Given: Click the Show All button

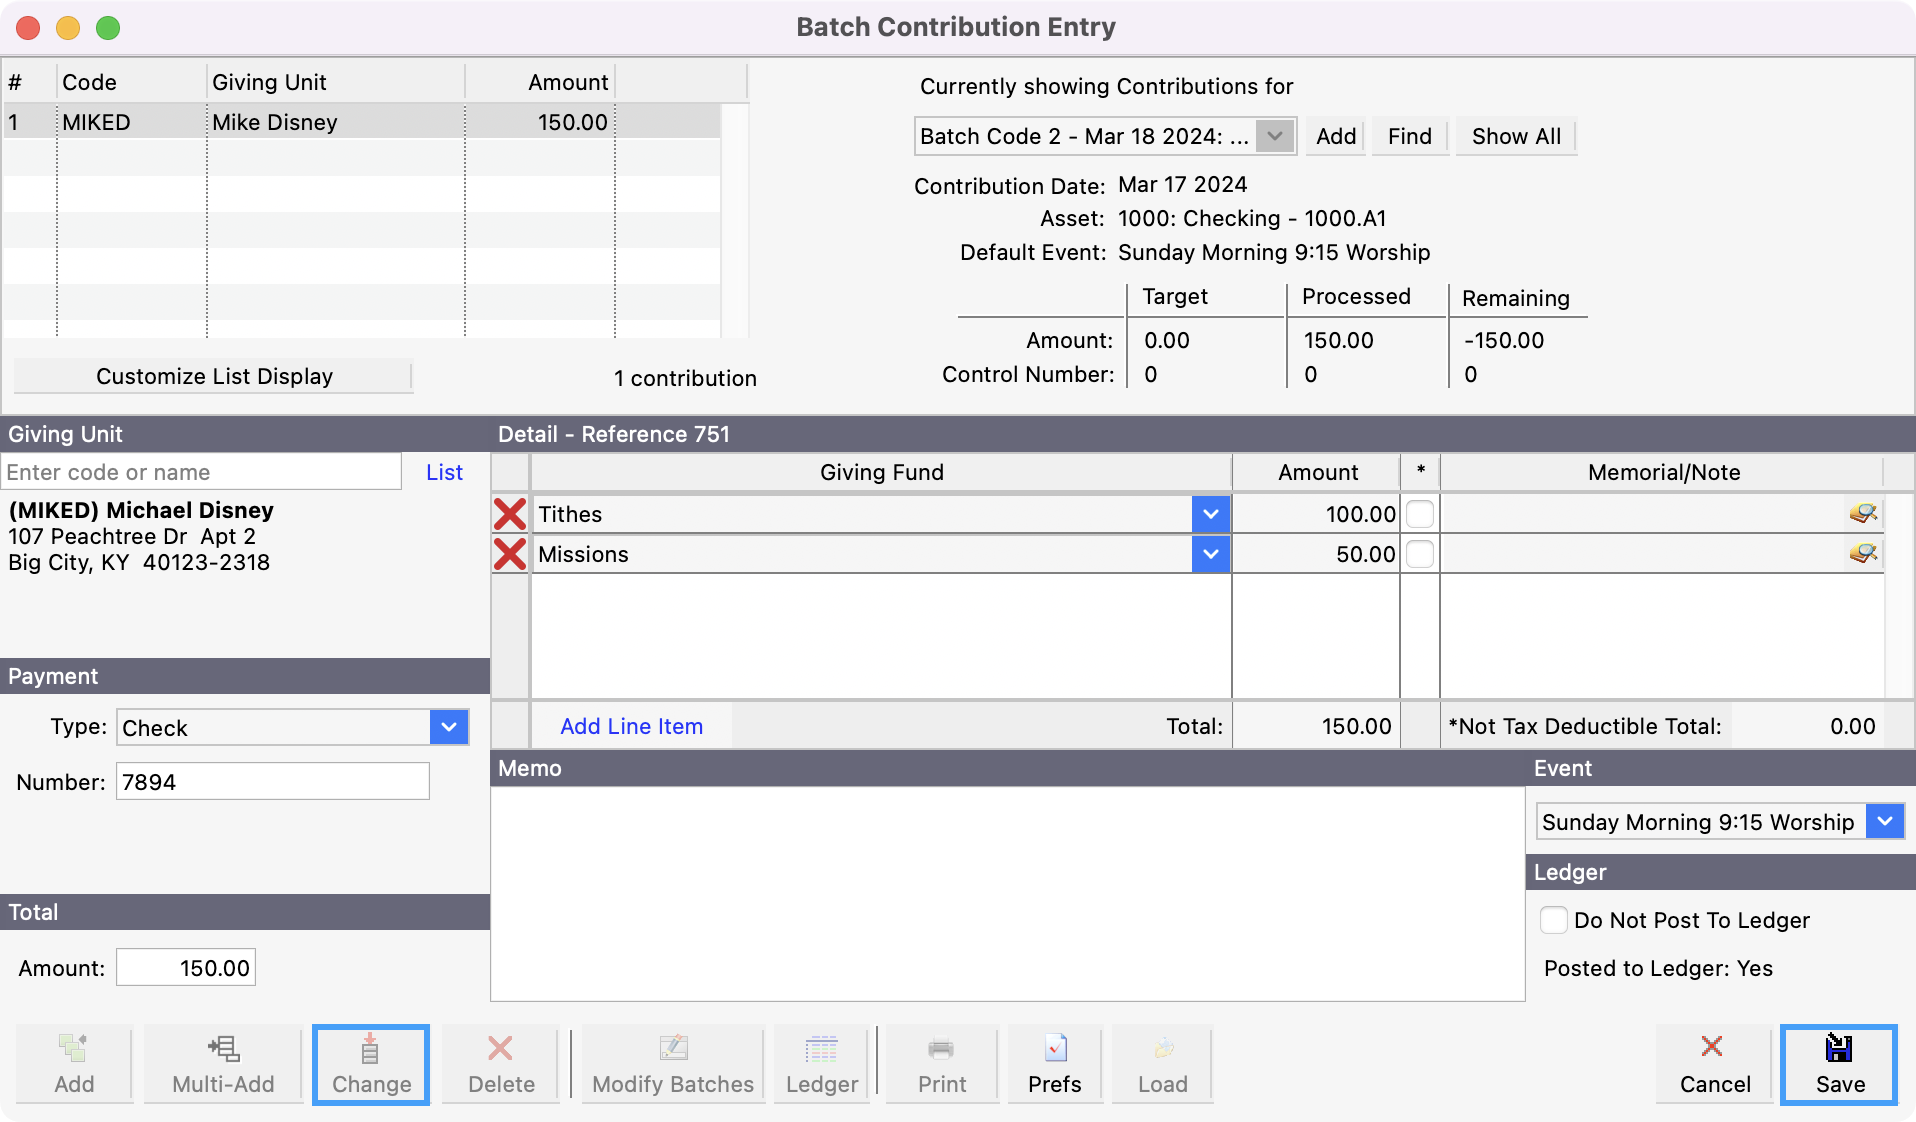Looking at the screenshot, I should click(1514, 136).
